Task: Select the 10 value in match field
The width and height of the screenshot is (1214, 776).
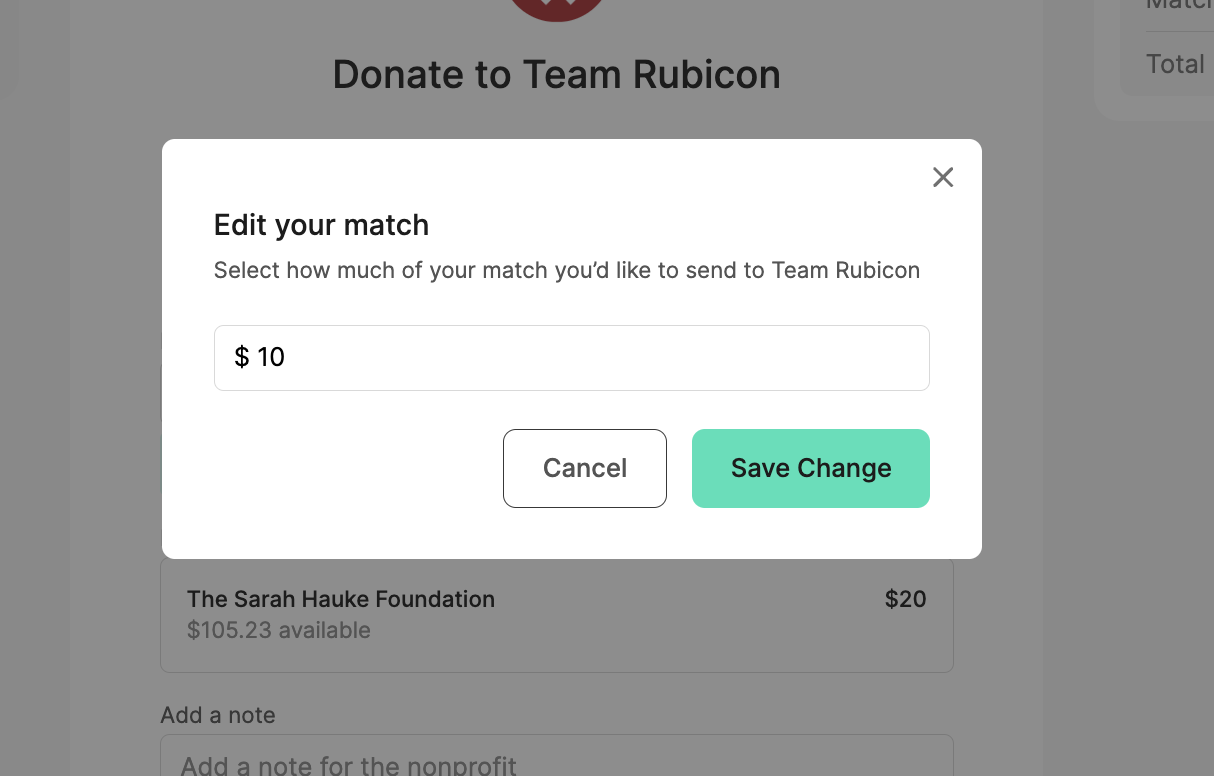Action: (x=271, y=357)
